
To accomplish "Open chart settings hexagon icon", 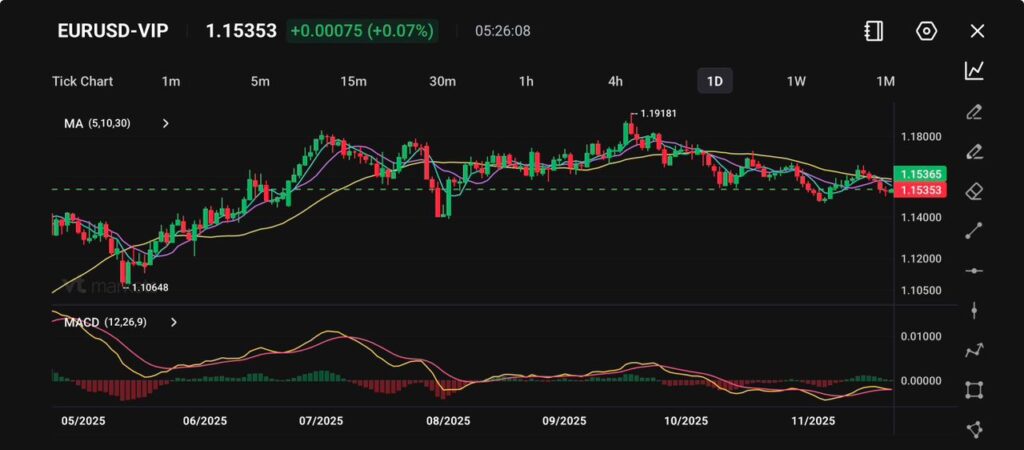I will coord(926,31).
